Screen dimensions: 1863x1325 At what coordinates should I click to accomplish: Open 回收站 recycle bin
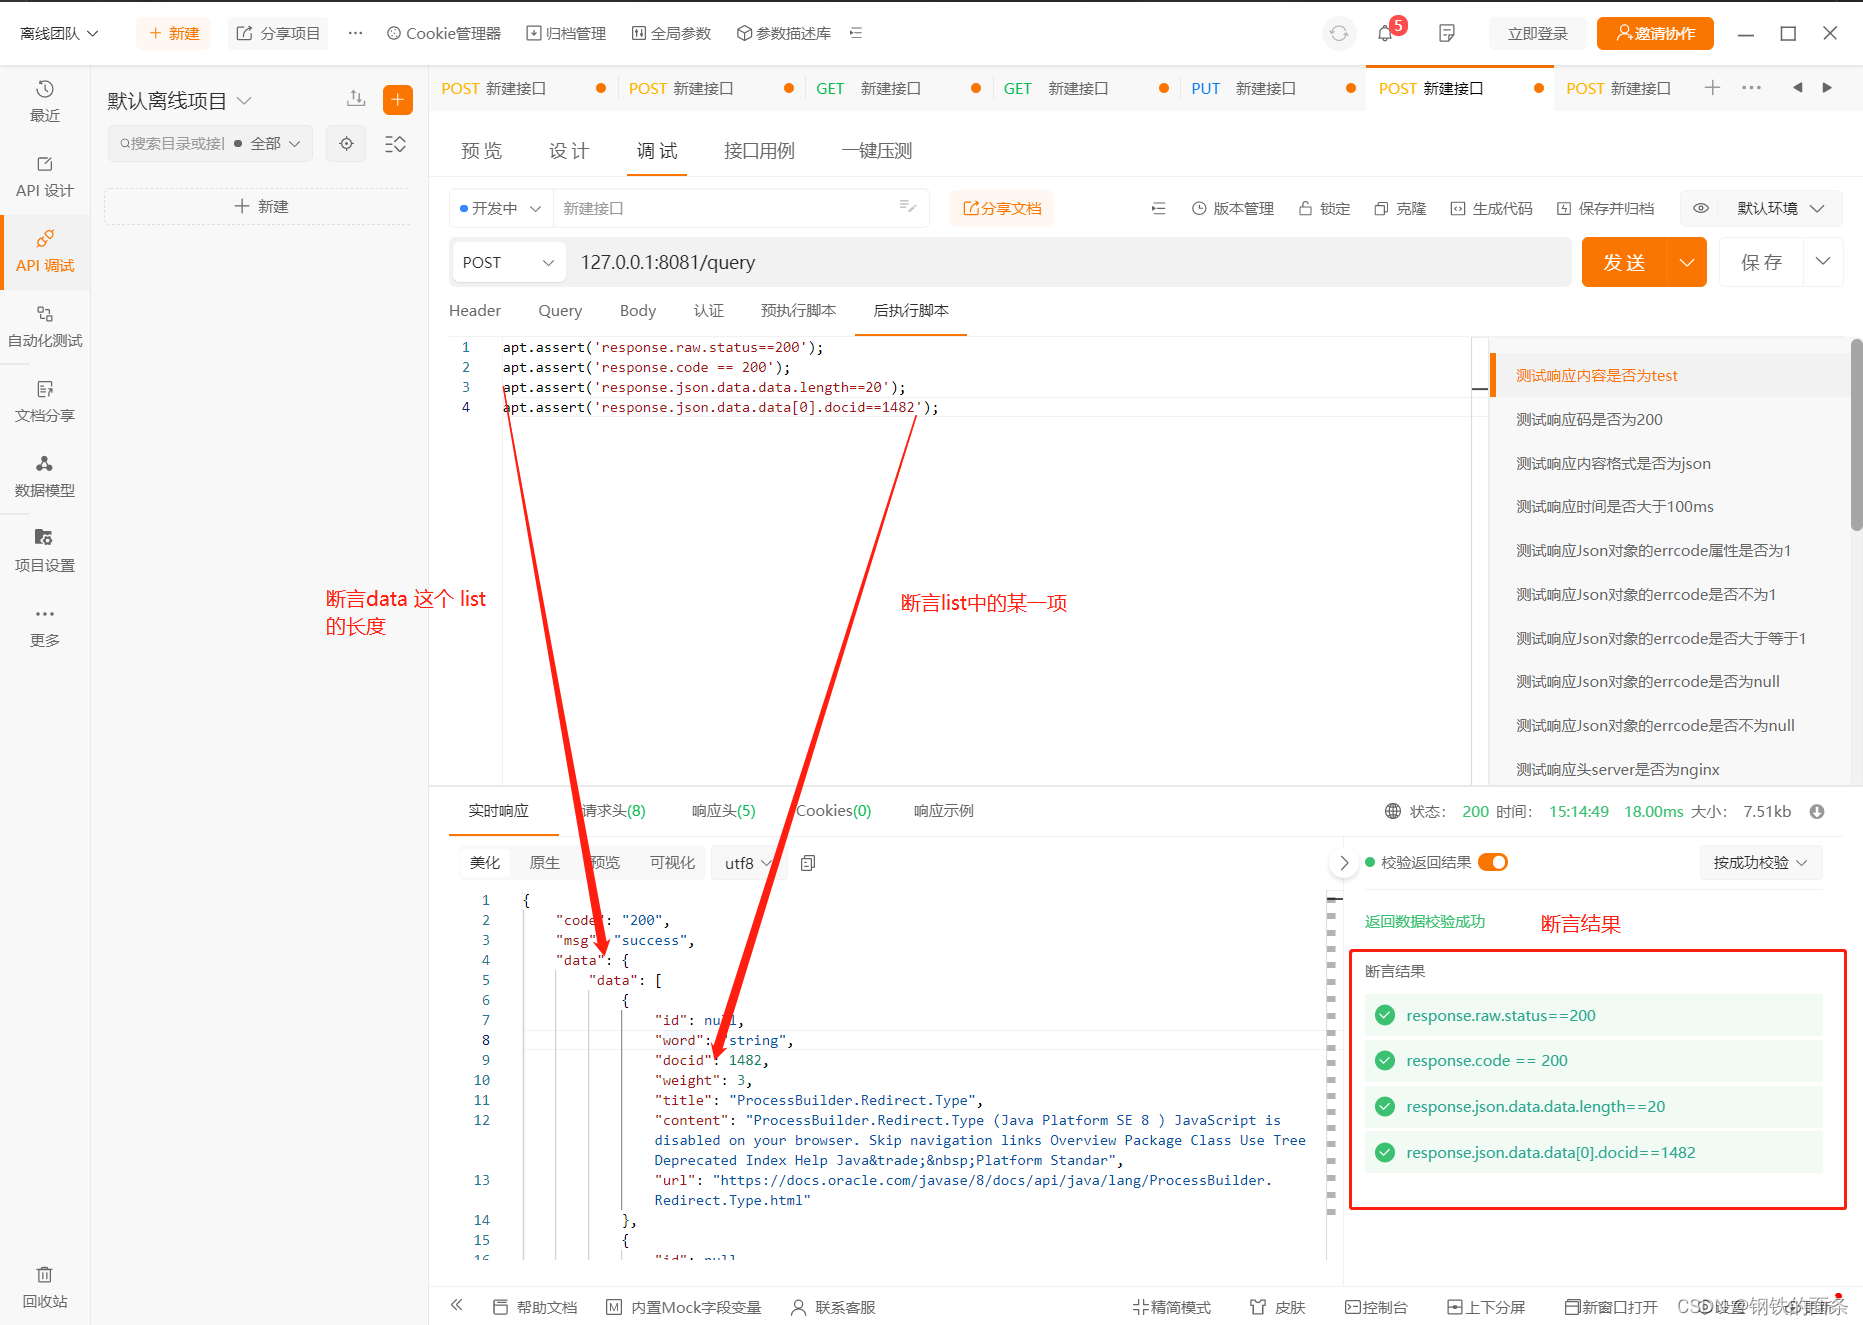tap(45, 1287)
